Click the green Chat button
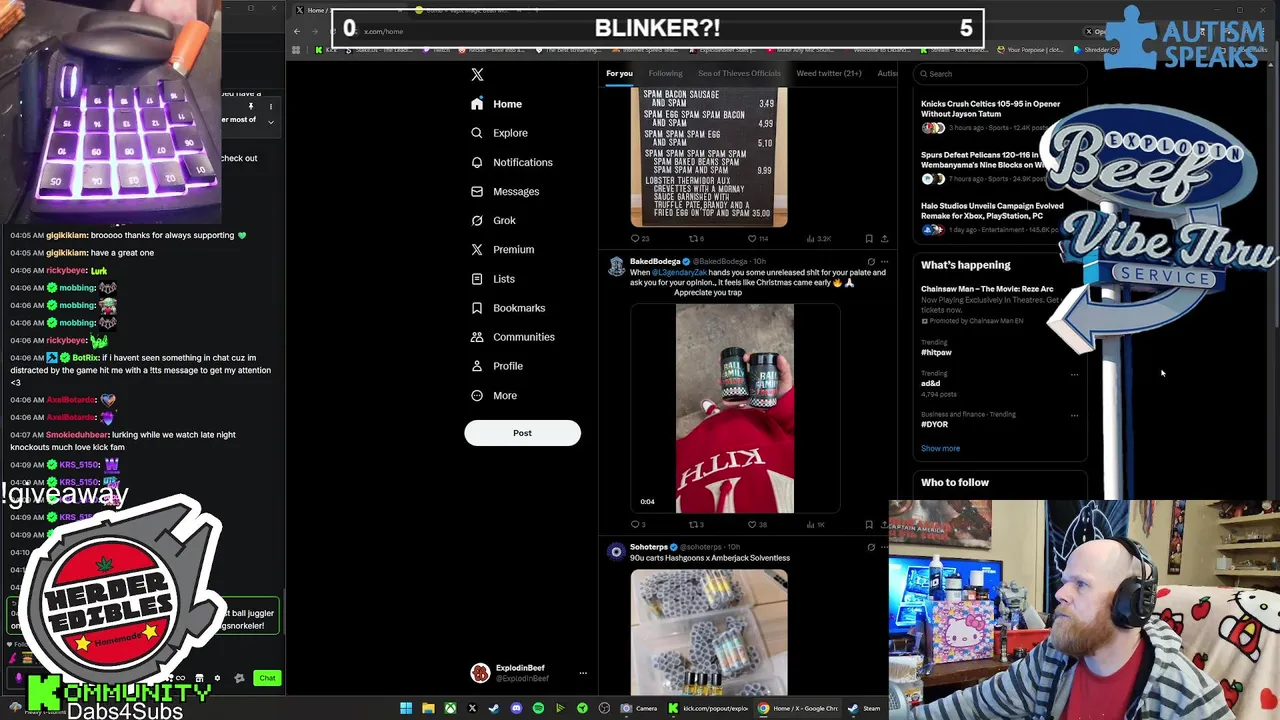Image resolution: width=1280 pixels, height=720 pixels. pos(267,678)
